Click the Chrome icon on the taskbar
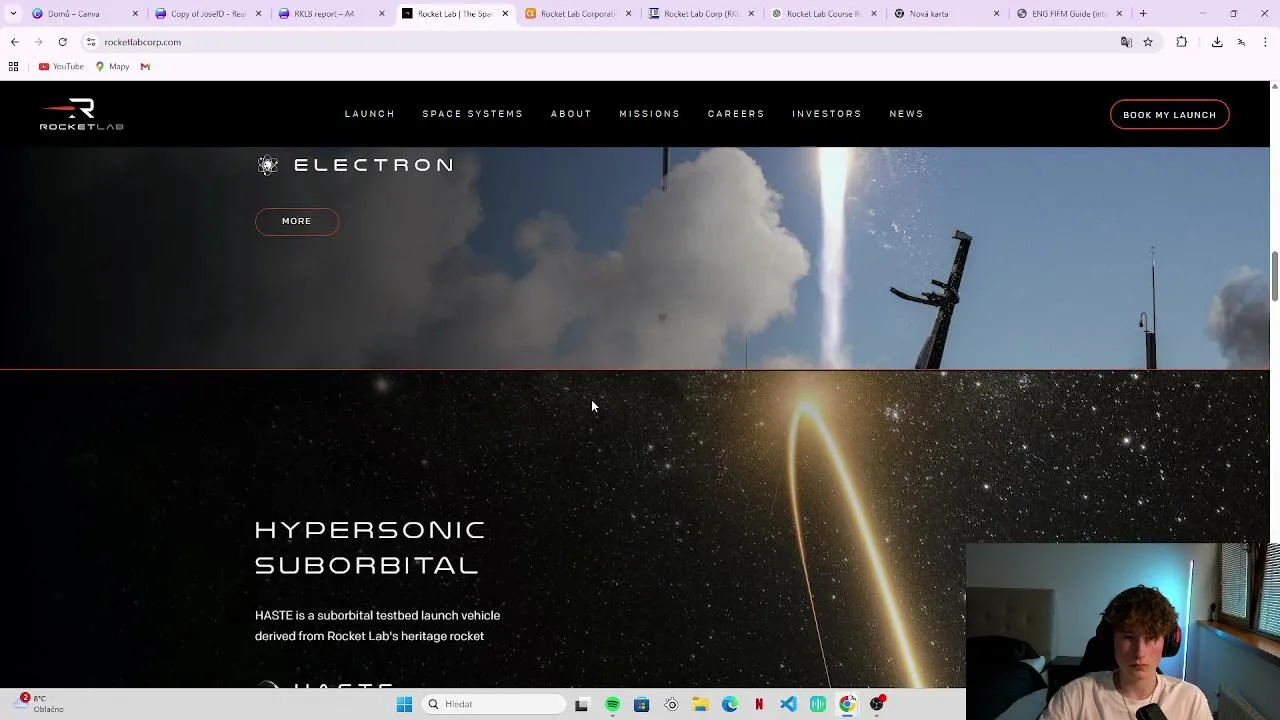This screenshot has height=720, width=1280. coord(848,704)
